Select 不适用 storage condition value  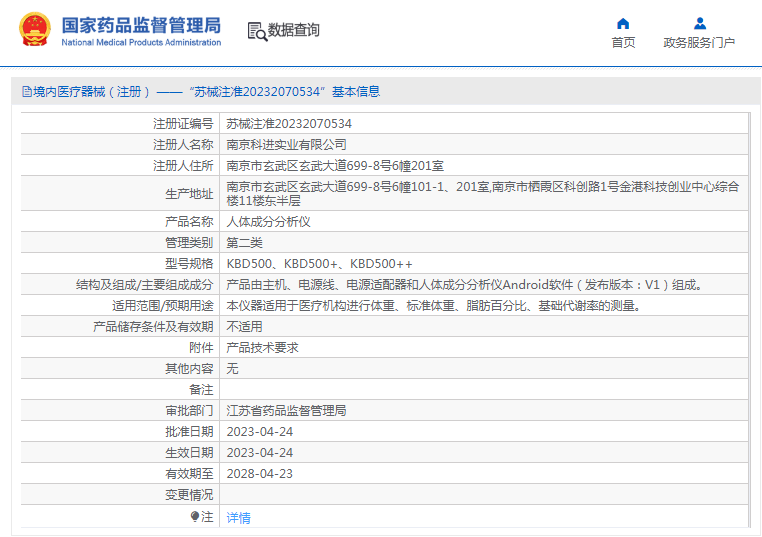244,327
